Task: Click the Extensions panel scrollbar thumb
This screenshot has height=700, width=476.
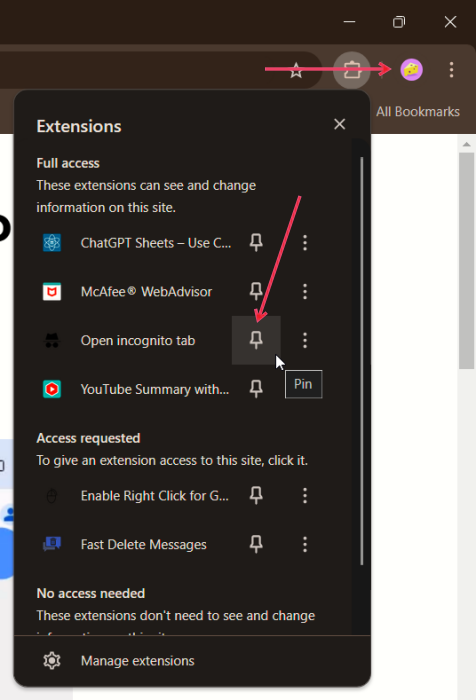Action: 361,361
